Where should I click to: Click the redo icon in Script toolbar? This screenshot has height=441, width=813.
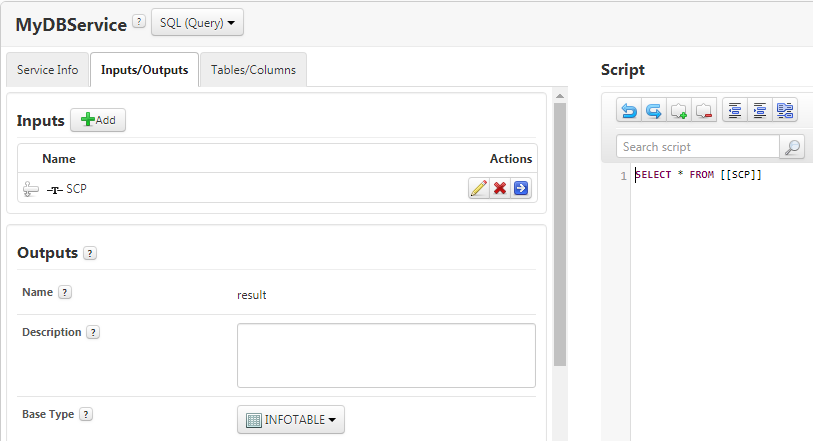pos(654,110)
